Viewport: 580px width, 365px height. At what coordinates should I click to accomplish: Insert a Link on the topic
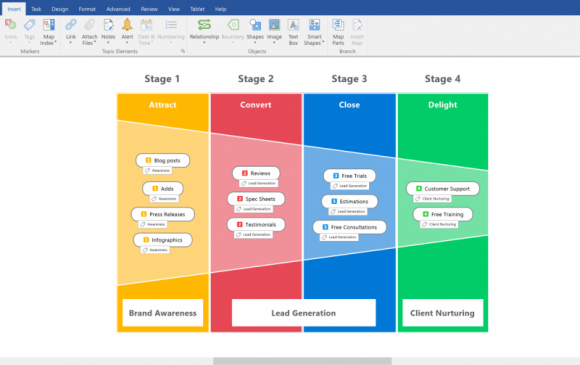[71, 30]
